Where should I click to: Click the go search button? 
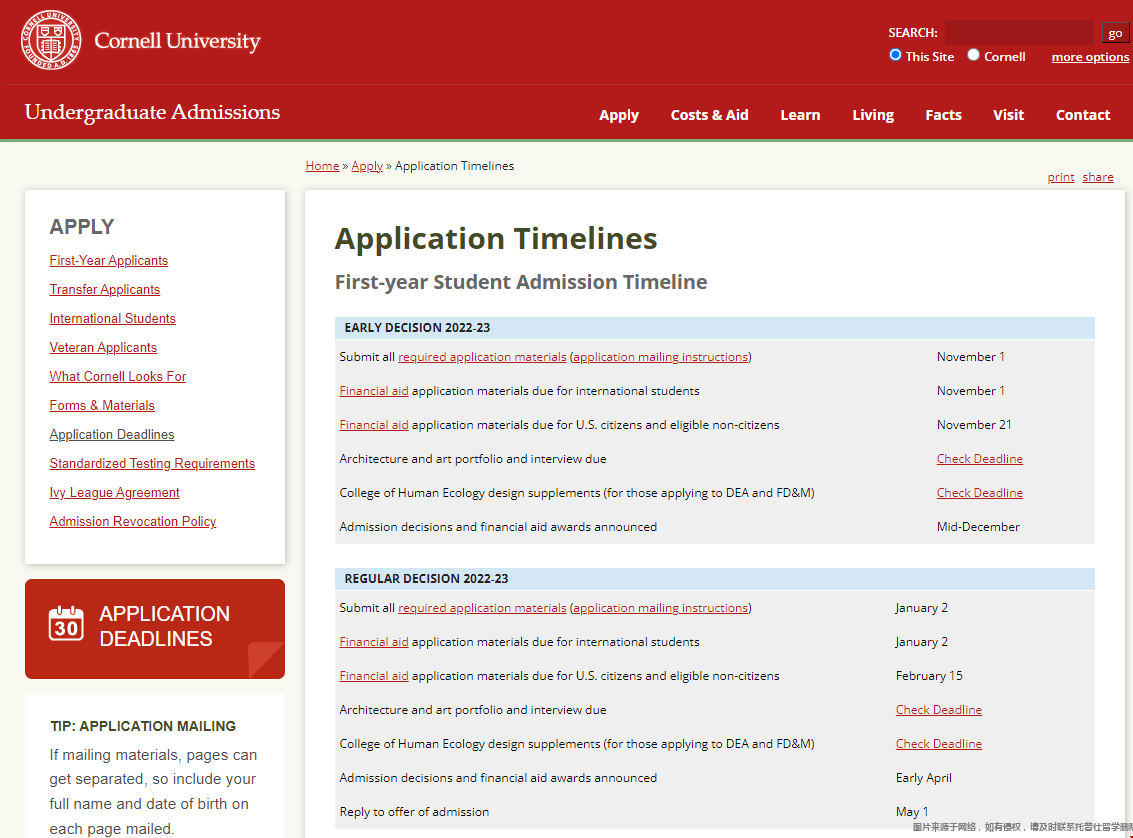click(x=1115, y=33)
